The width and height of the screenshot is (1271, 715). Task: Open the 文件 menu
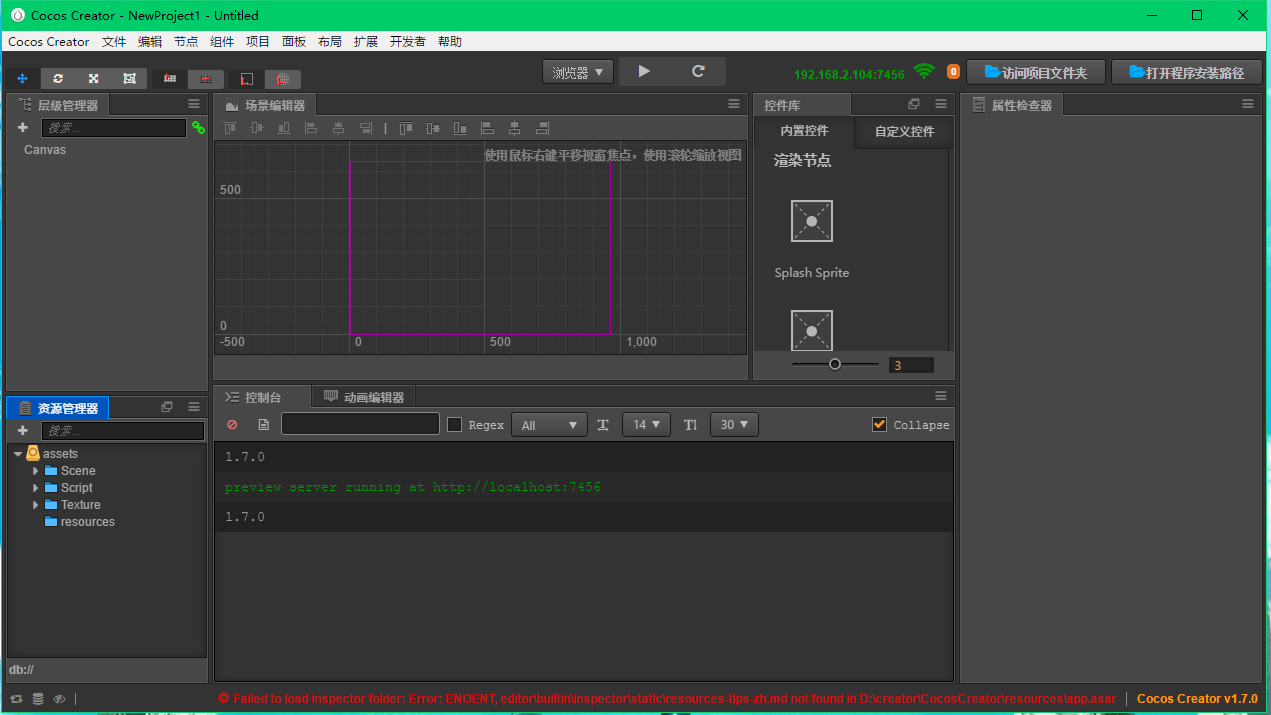114,41
